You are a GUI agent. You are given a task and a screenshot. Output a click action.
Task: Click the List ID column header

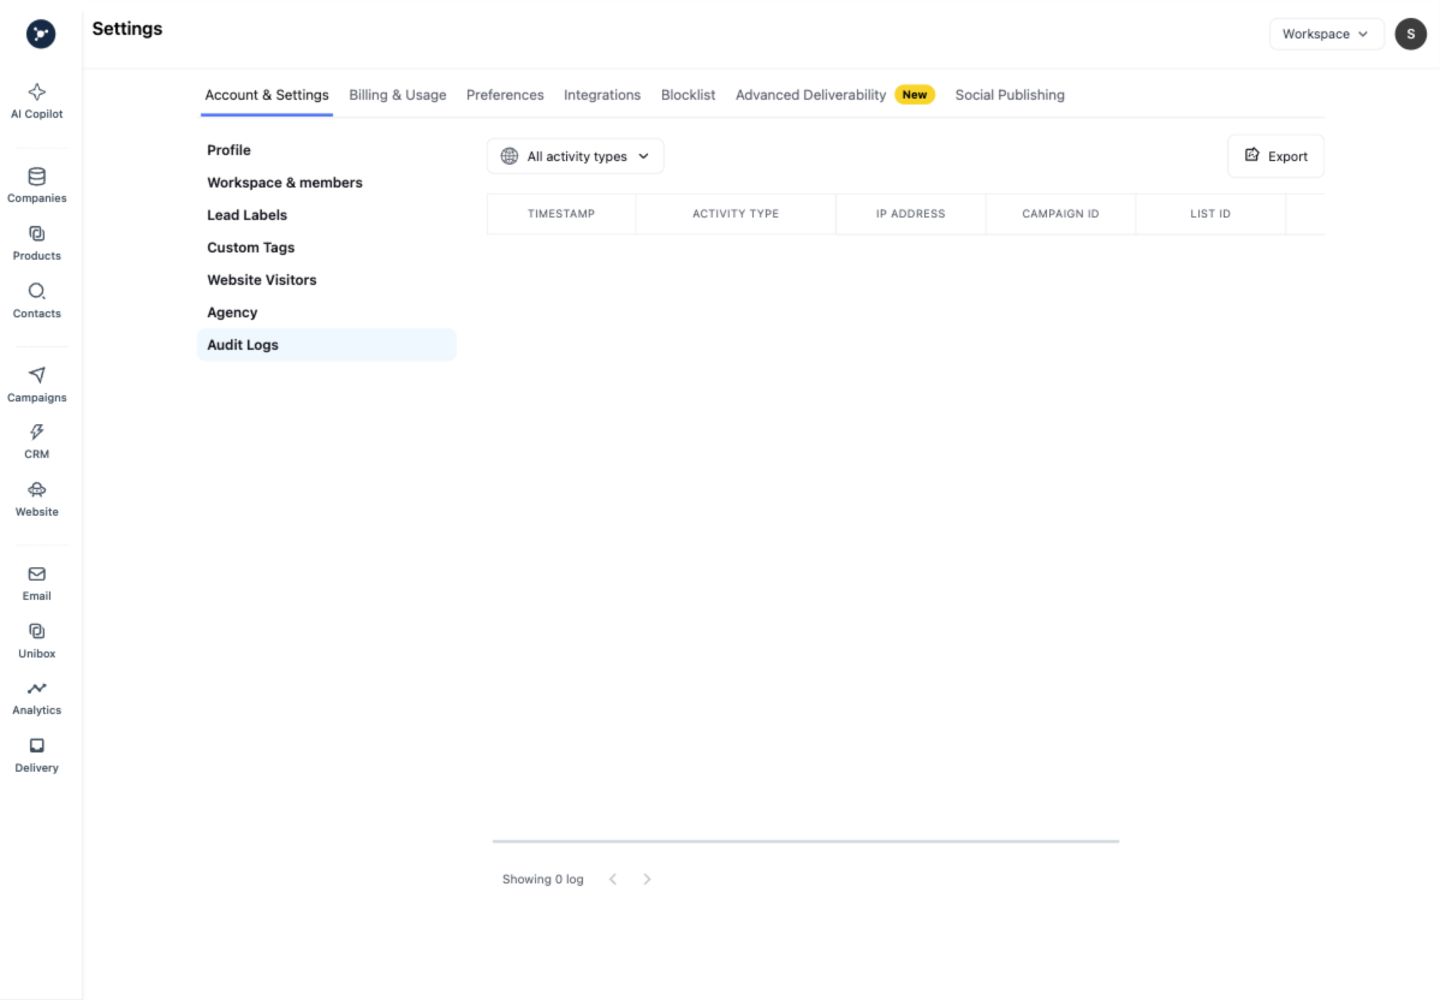pos(1211,214)
